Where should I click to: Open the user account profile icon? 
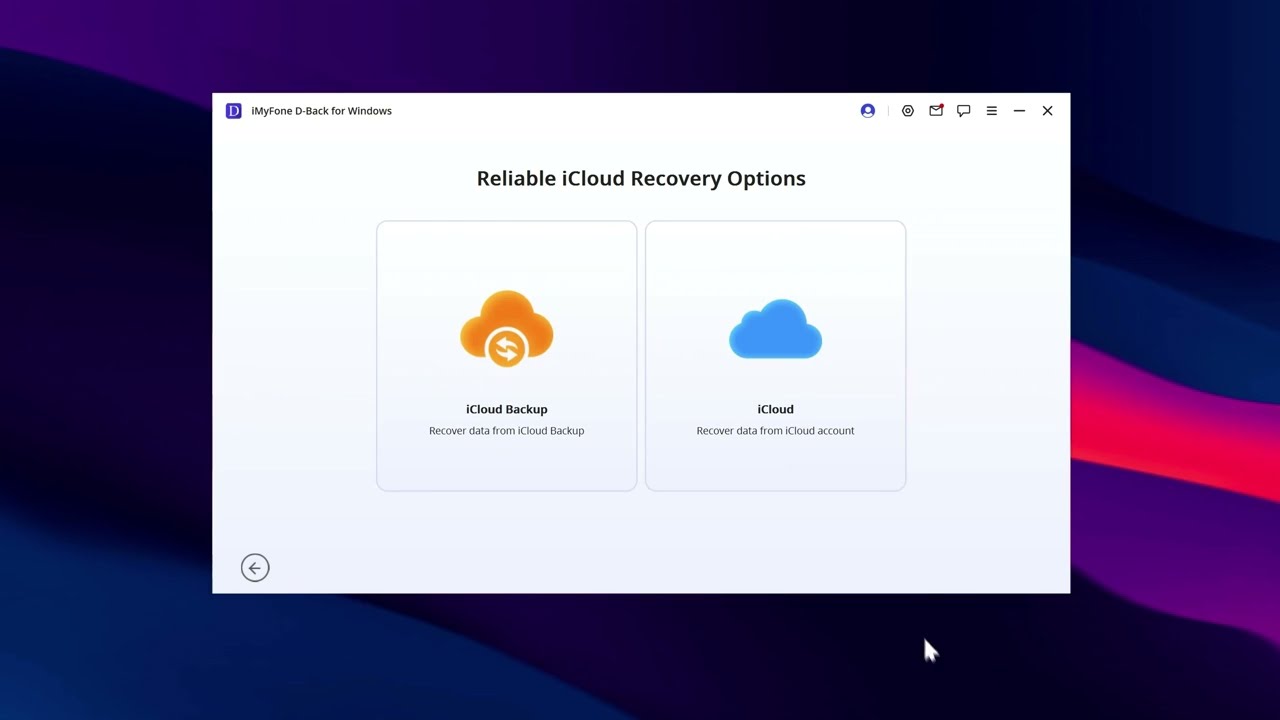click(x=868, y=111)
